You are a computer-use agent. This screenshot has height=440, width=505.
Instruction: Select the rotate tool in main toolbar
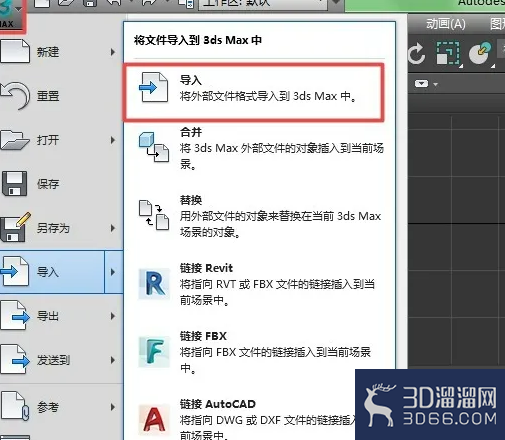[x=417, y=54]
